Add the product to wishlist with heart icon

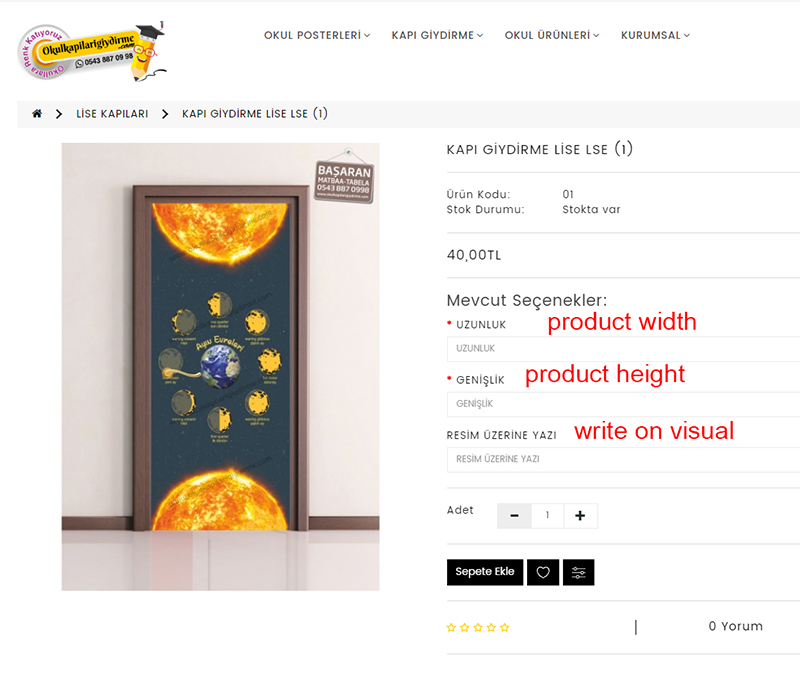(x=543, y=572)
